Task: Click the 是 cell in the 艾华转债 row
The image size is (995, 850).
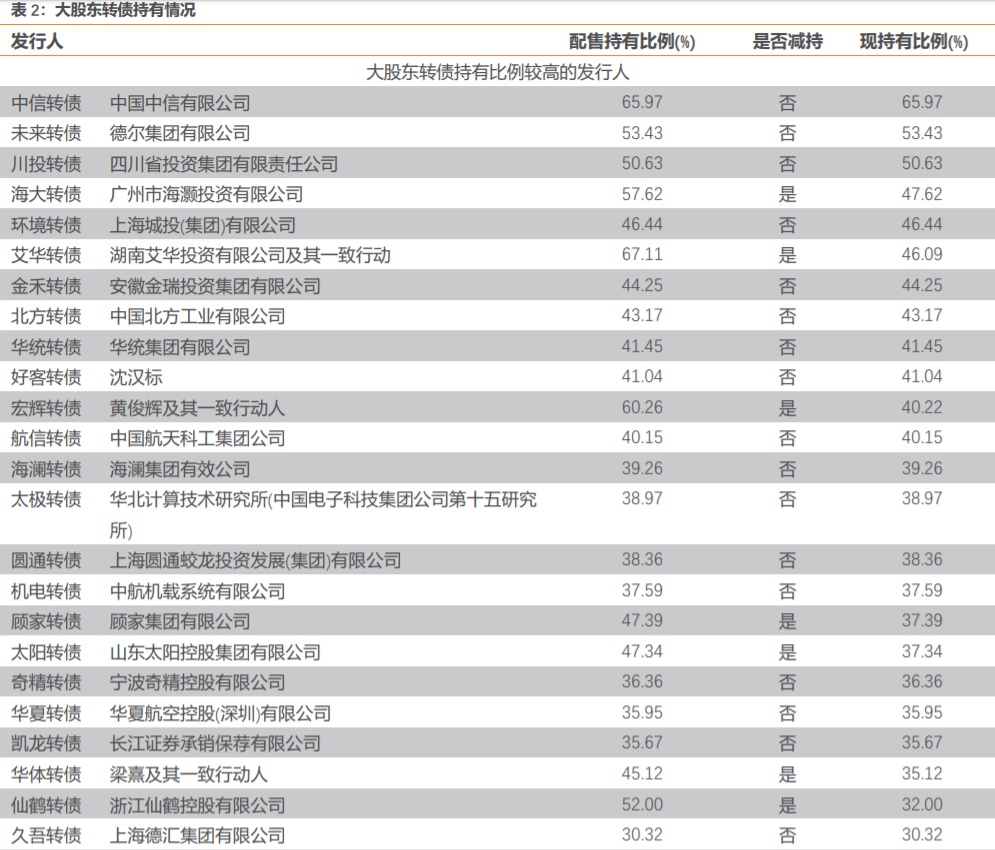Action: click(x=787, y=255)
